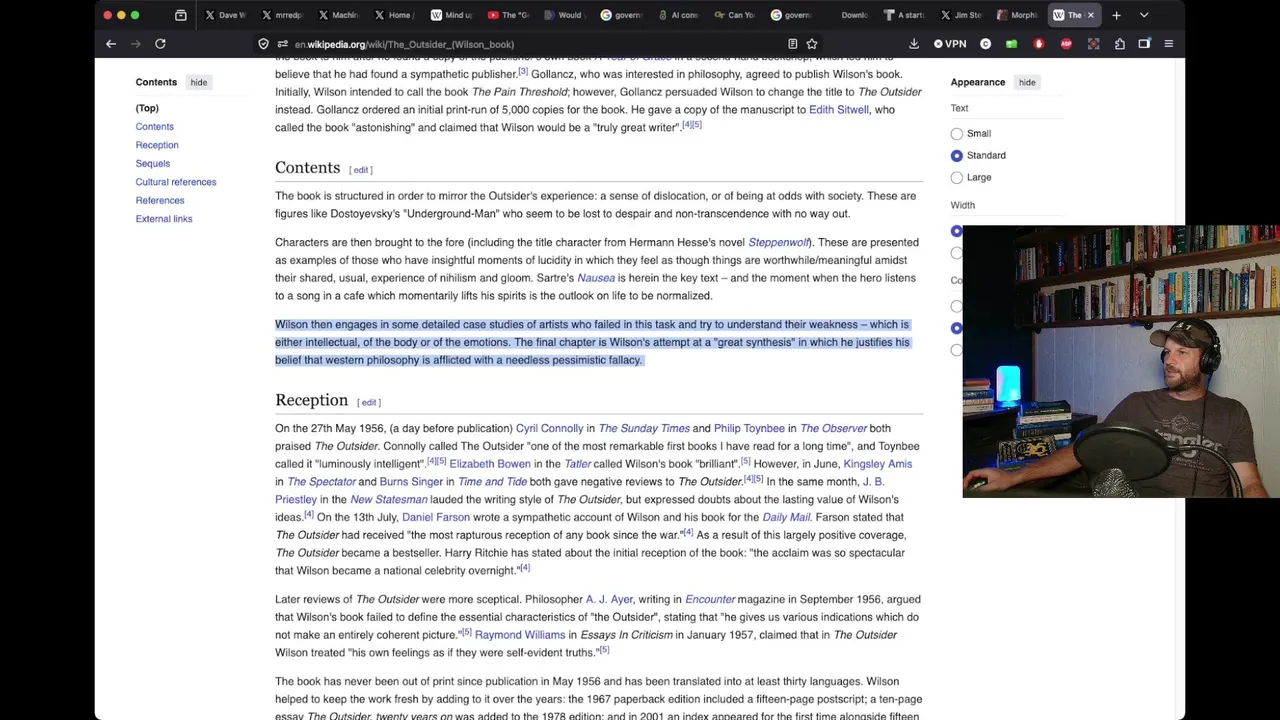Screen dimensions: 1280x720
Task: Open the A. J. Ayer link
Action: (x=609, y=599)
